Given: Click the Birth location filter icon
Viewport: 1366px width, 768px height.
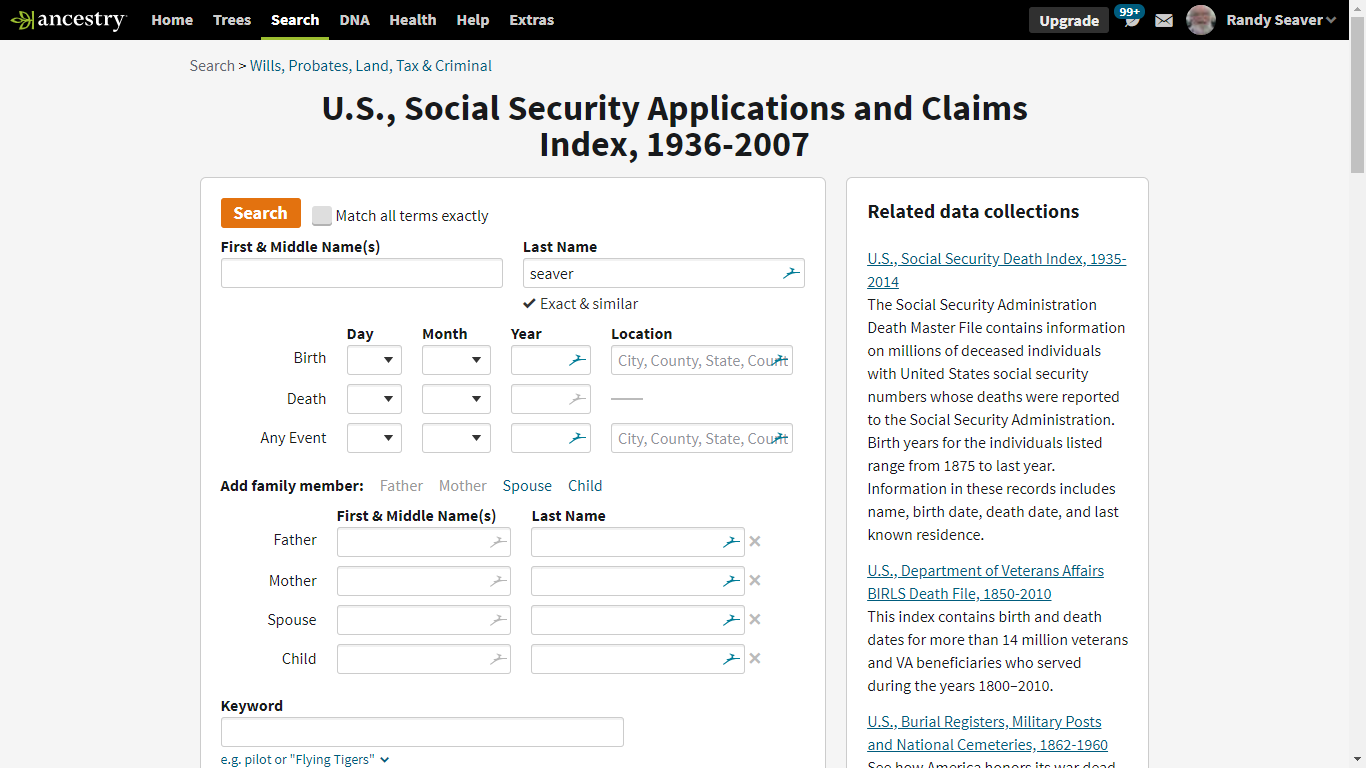Looking at the screenshot, I should click(x=780, y=360).
